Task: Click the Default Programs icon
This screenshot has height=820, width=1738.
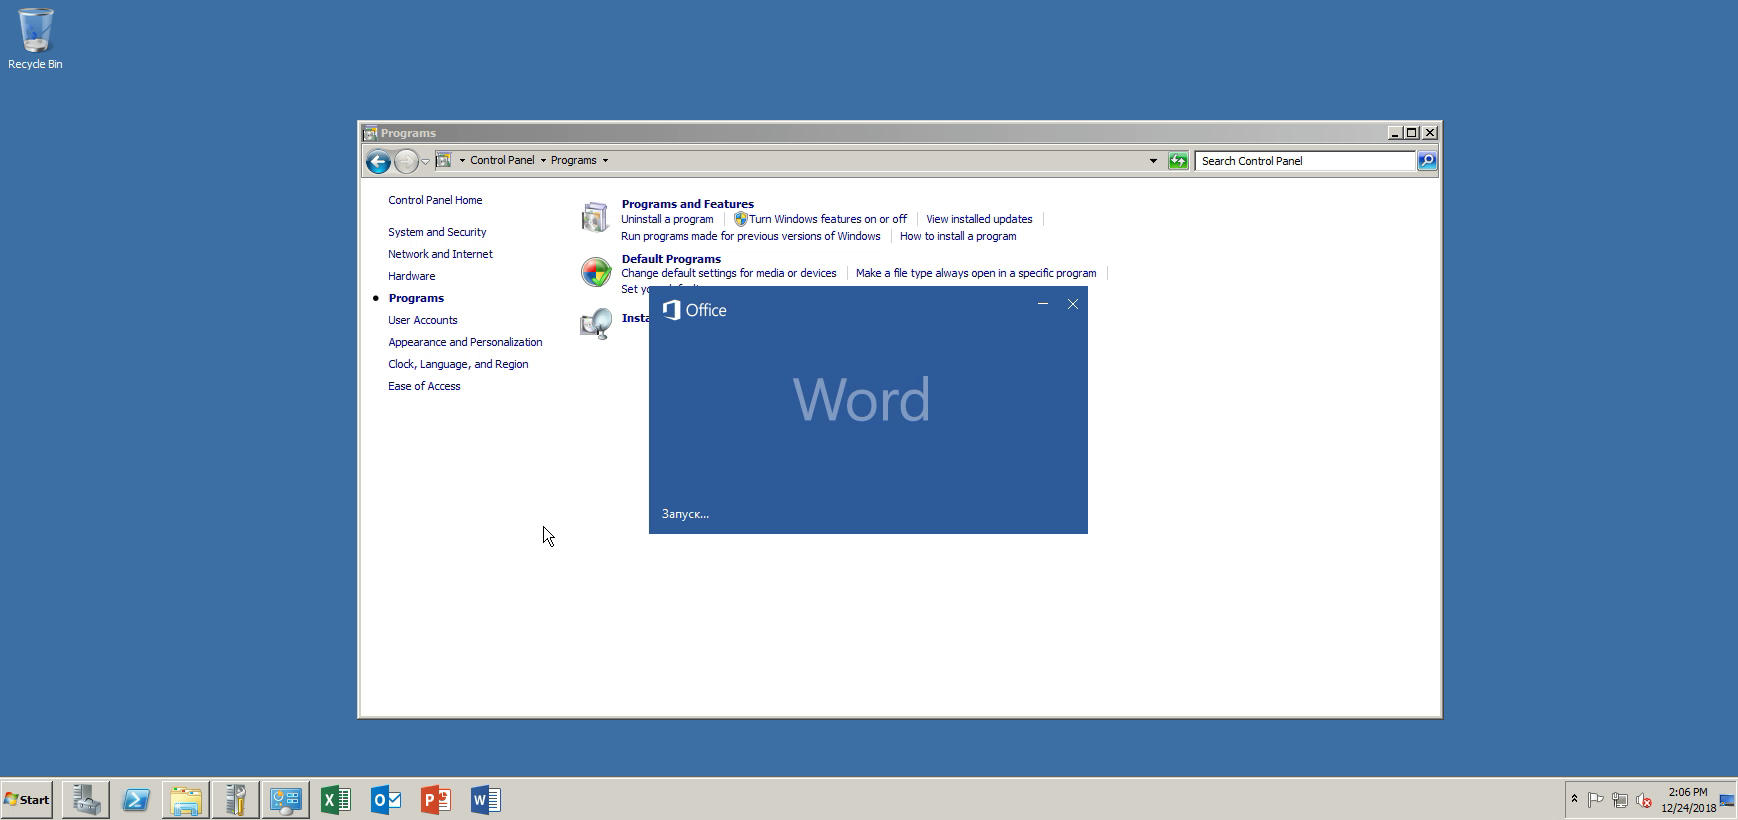Action: click(x=595, y=272)
